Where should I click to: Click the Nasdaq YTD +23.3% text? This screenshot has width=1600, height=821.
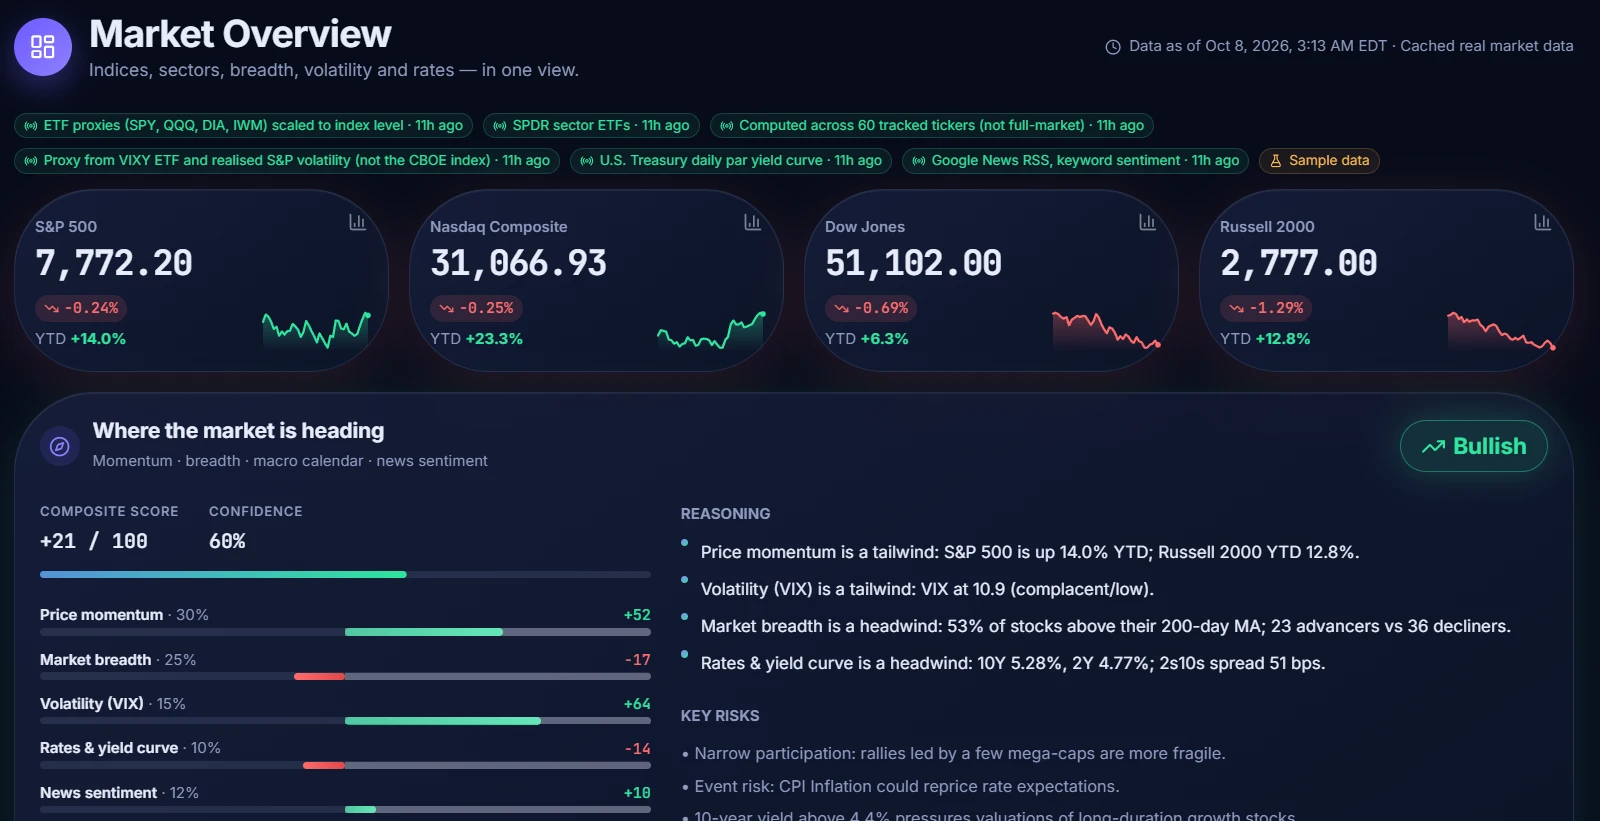click(476, 339)
